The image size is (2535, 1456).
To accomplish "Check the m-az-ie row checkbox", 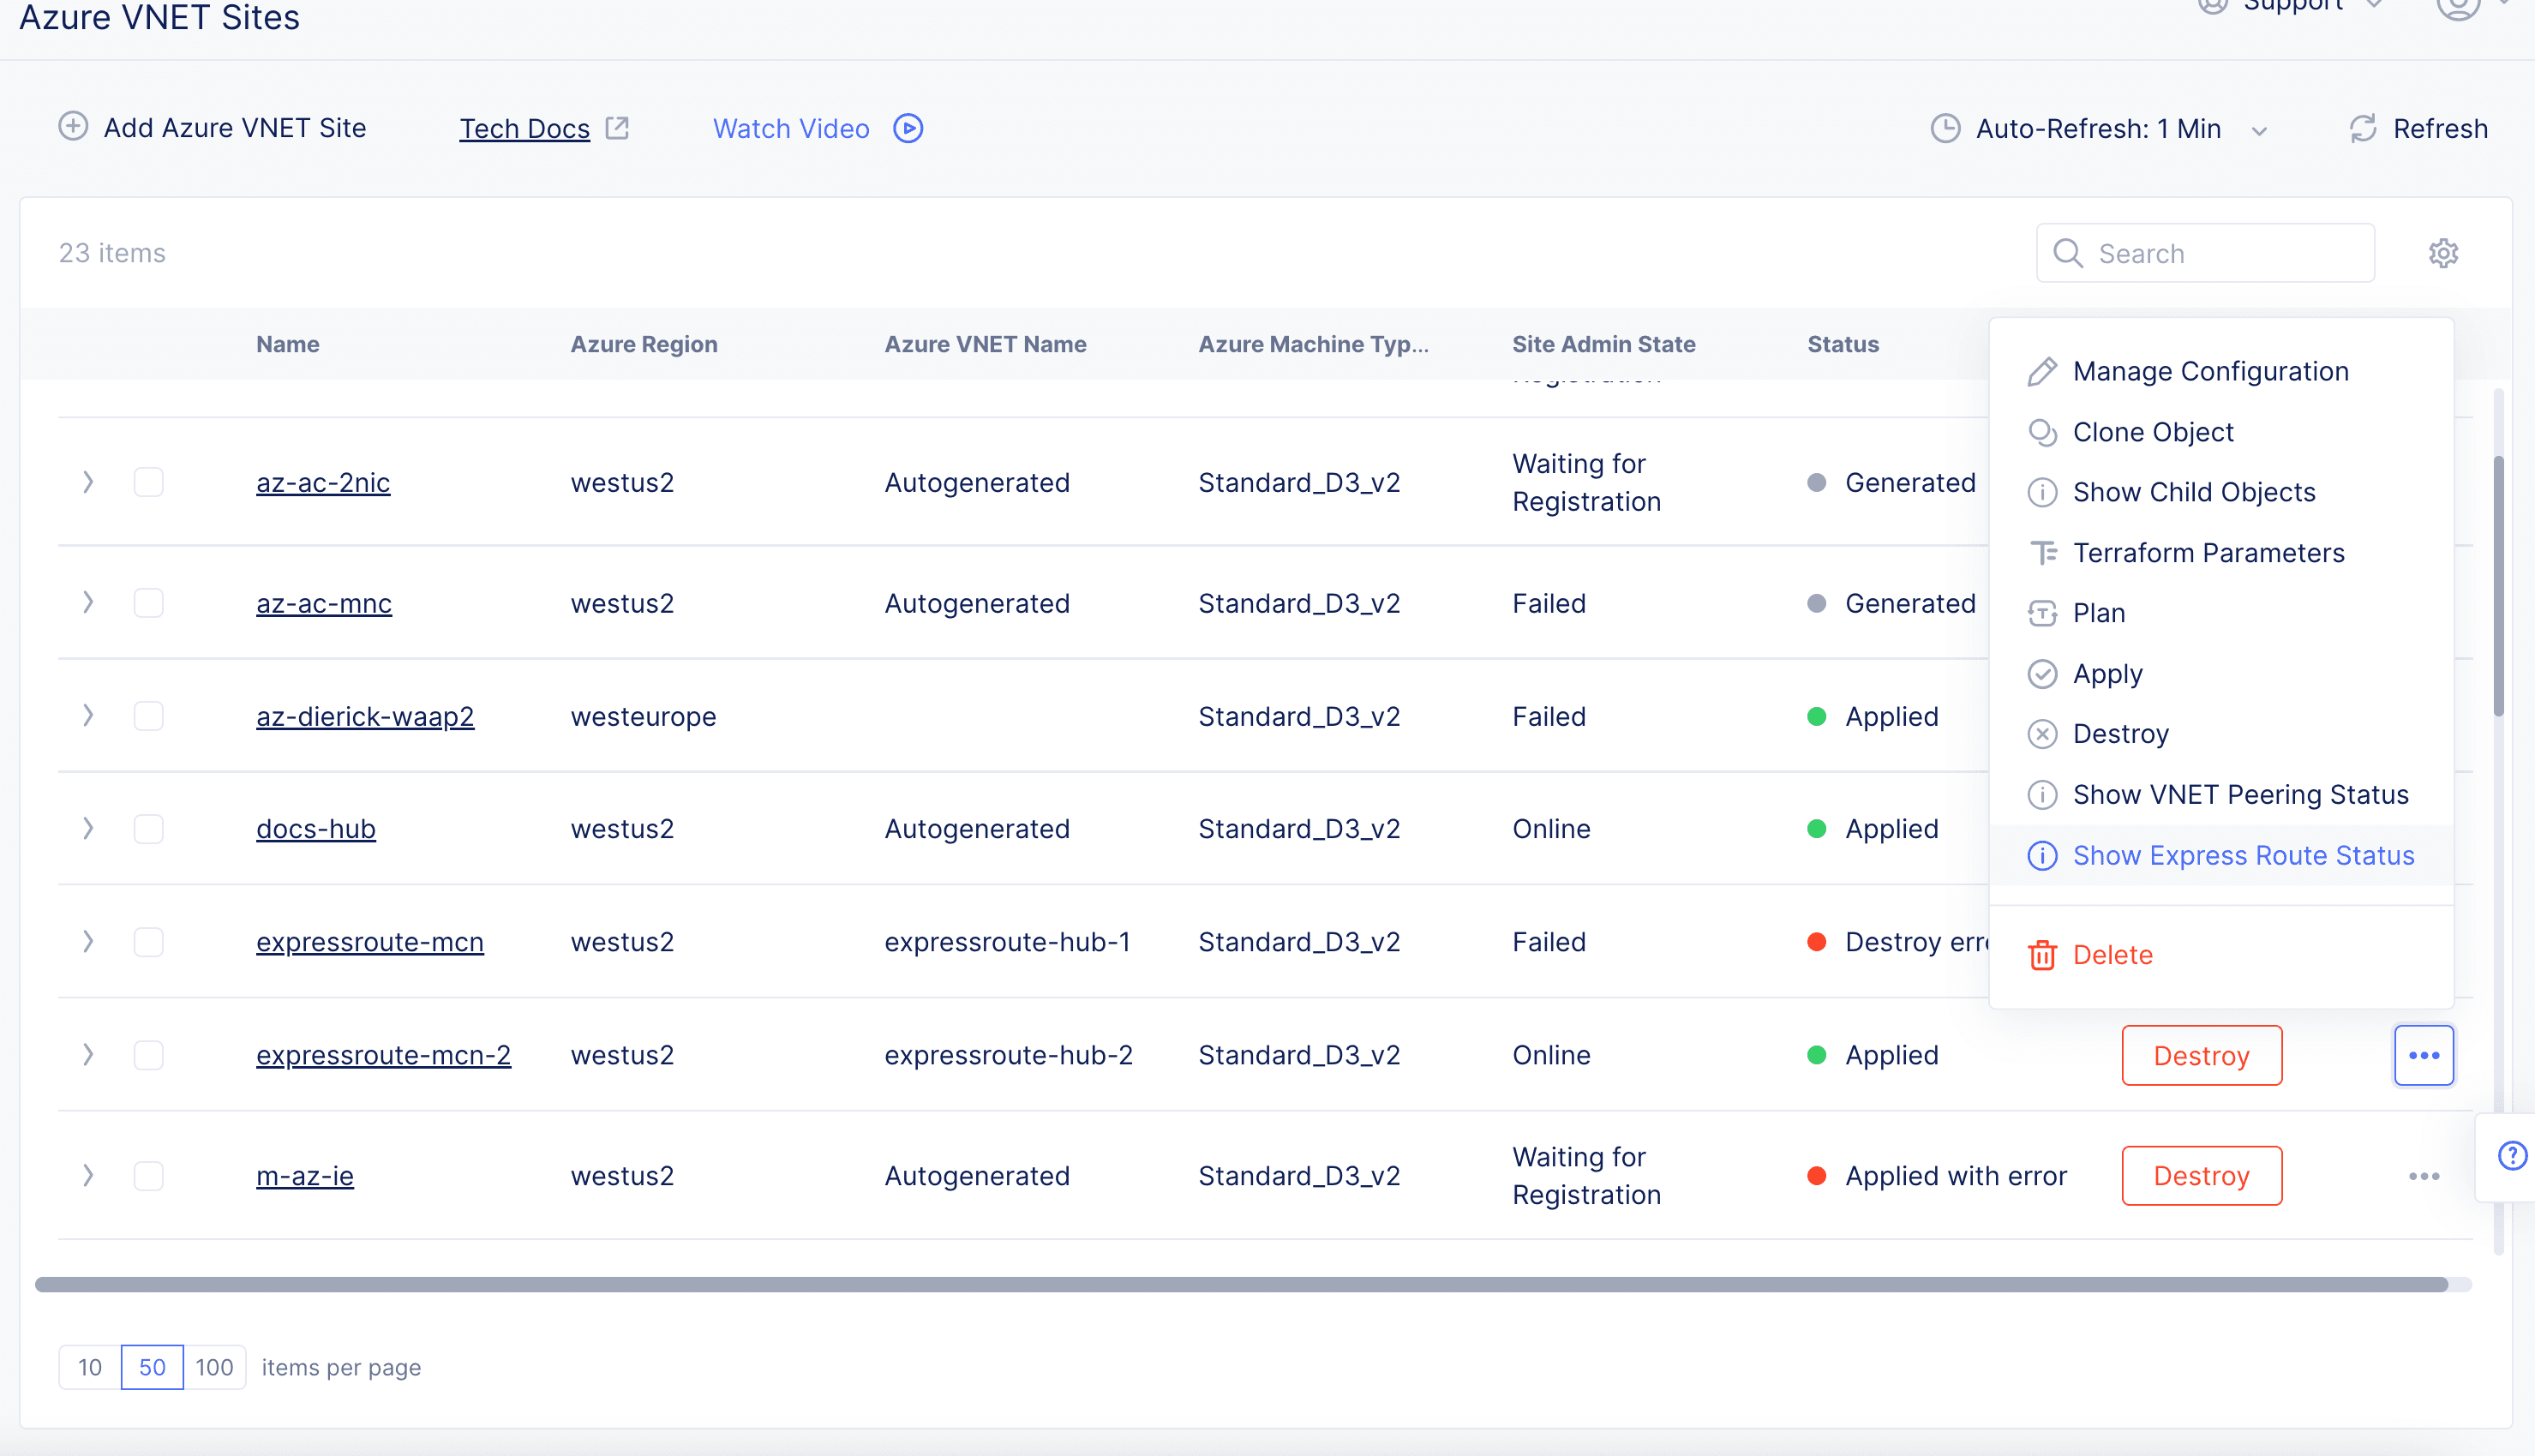I will click(x=149, y=1177).
